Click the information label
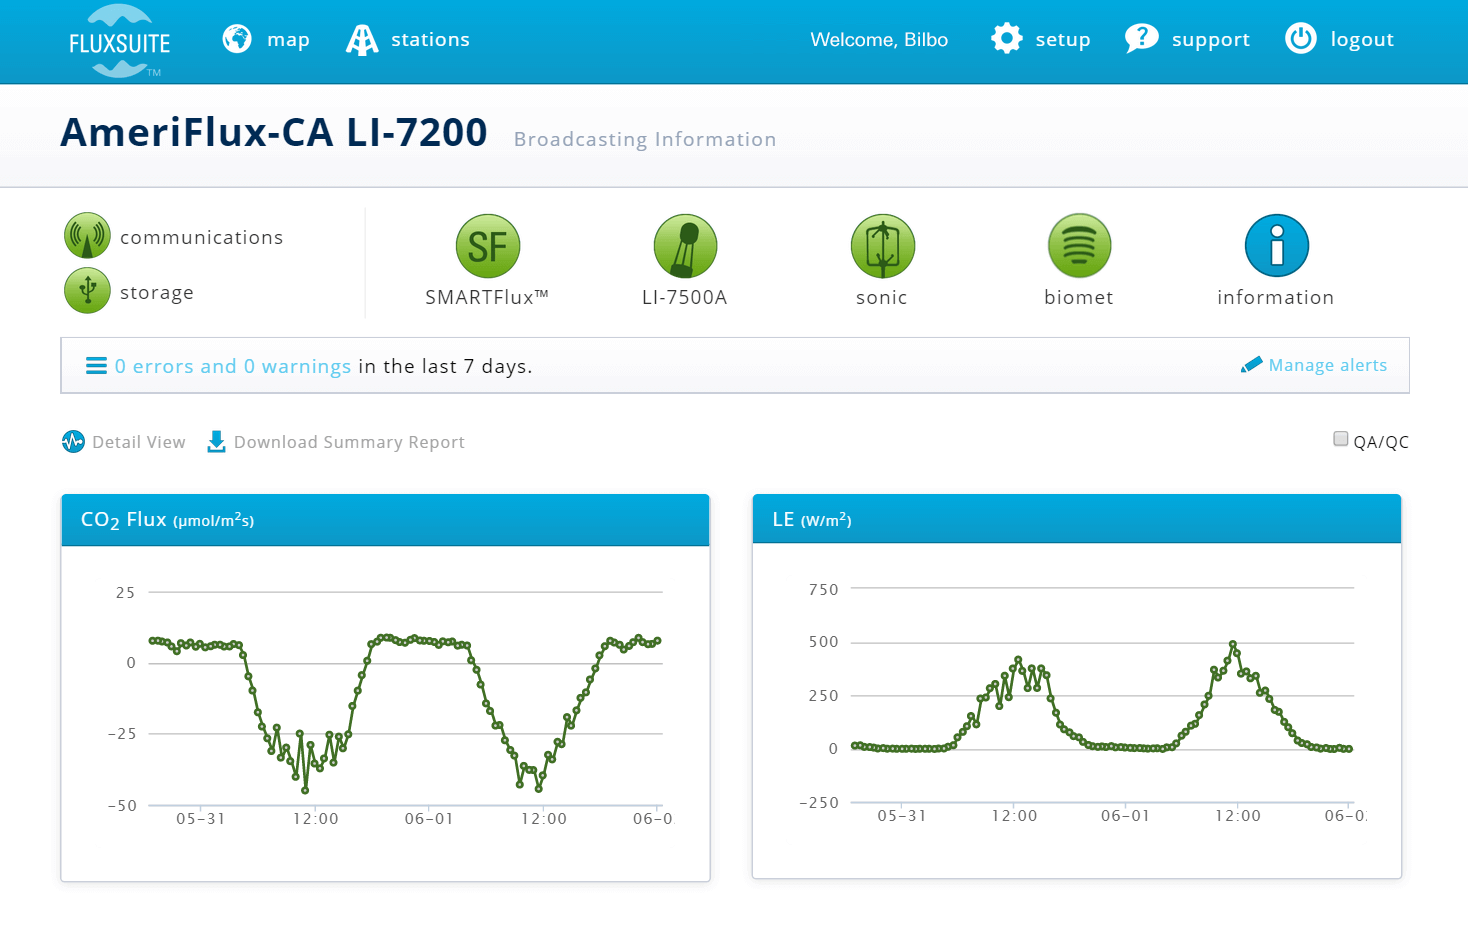 coord(1275,297)
